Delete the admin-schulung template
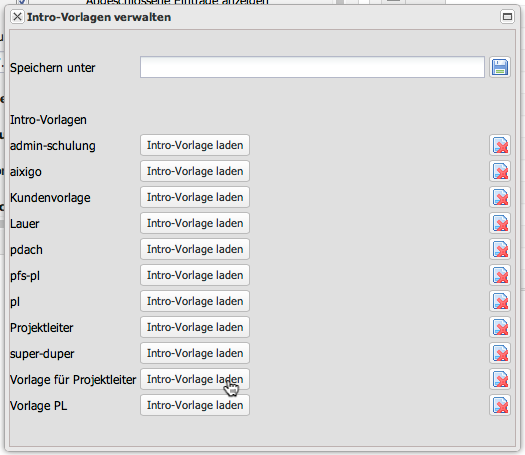 [500, 145]
